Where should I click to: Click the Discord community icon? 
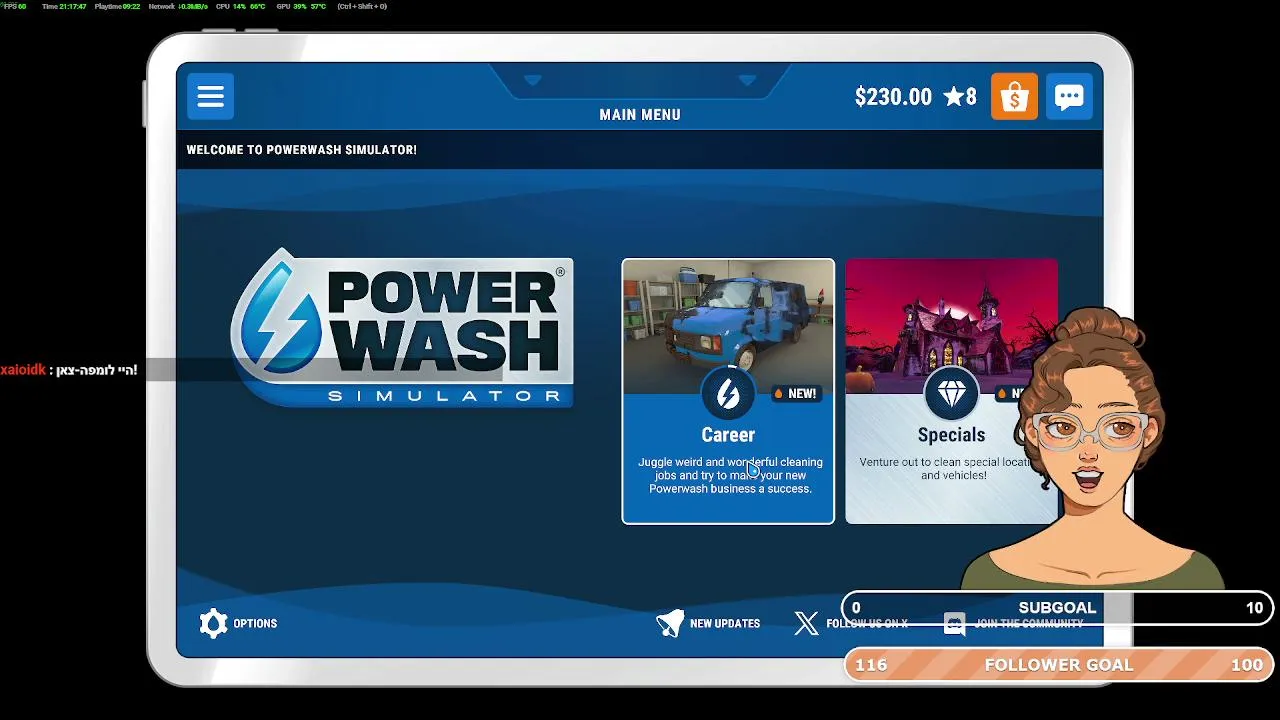[x=955, y=624]
